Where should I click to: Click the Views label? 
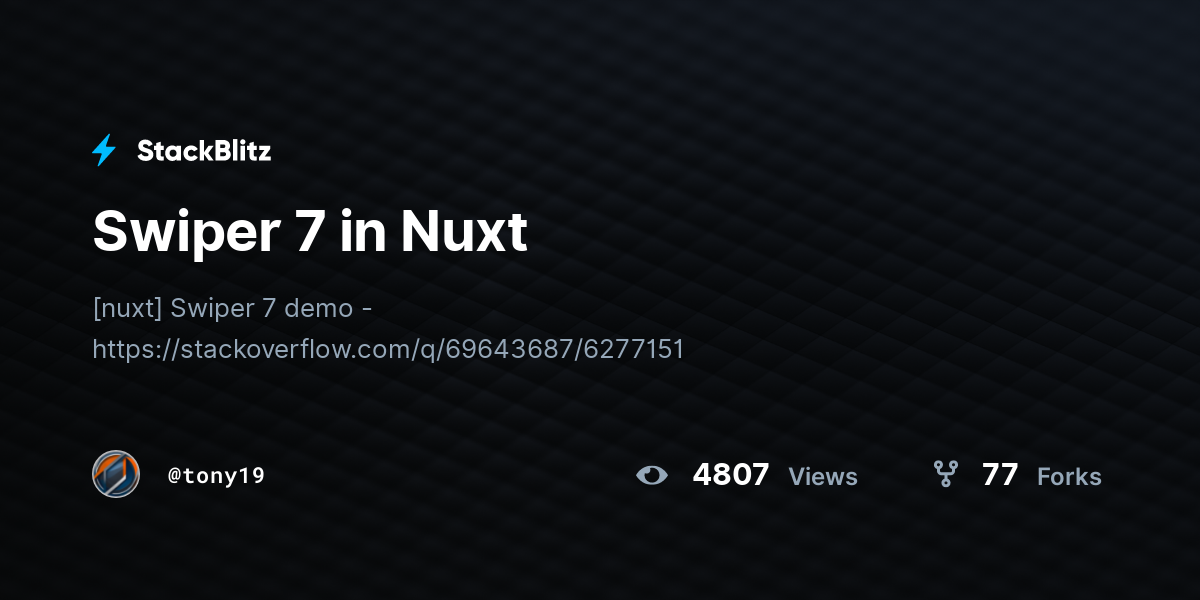[x=823, y=477]
